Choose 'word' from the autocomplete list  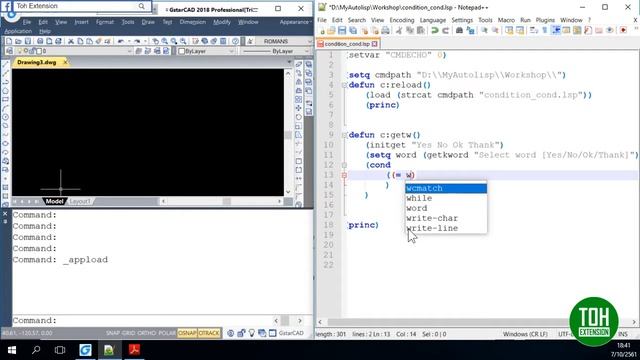click(446, 208)
